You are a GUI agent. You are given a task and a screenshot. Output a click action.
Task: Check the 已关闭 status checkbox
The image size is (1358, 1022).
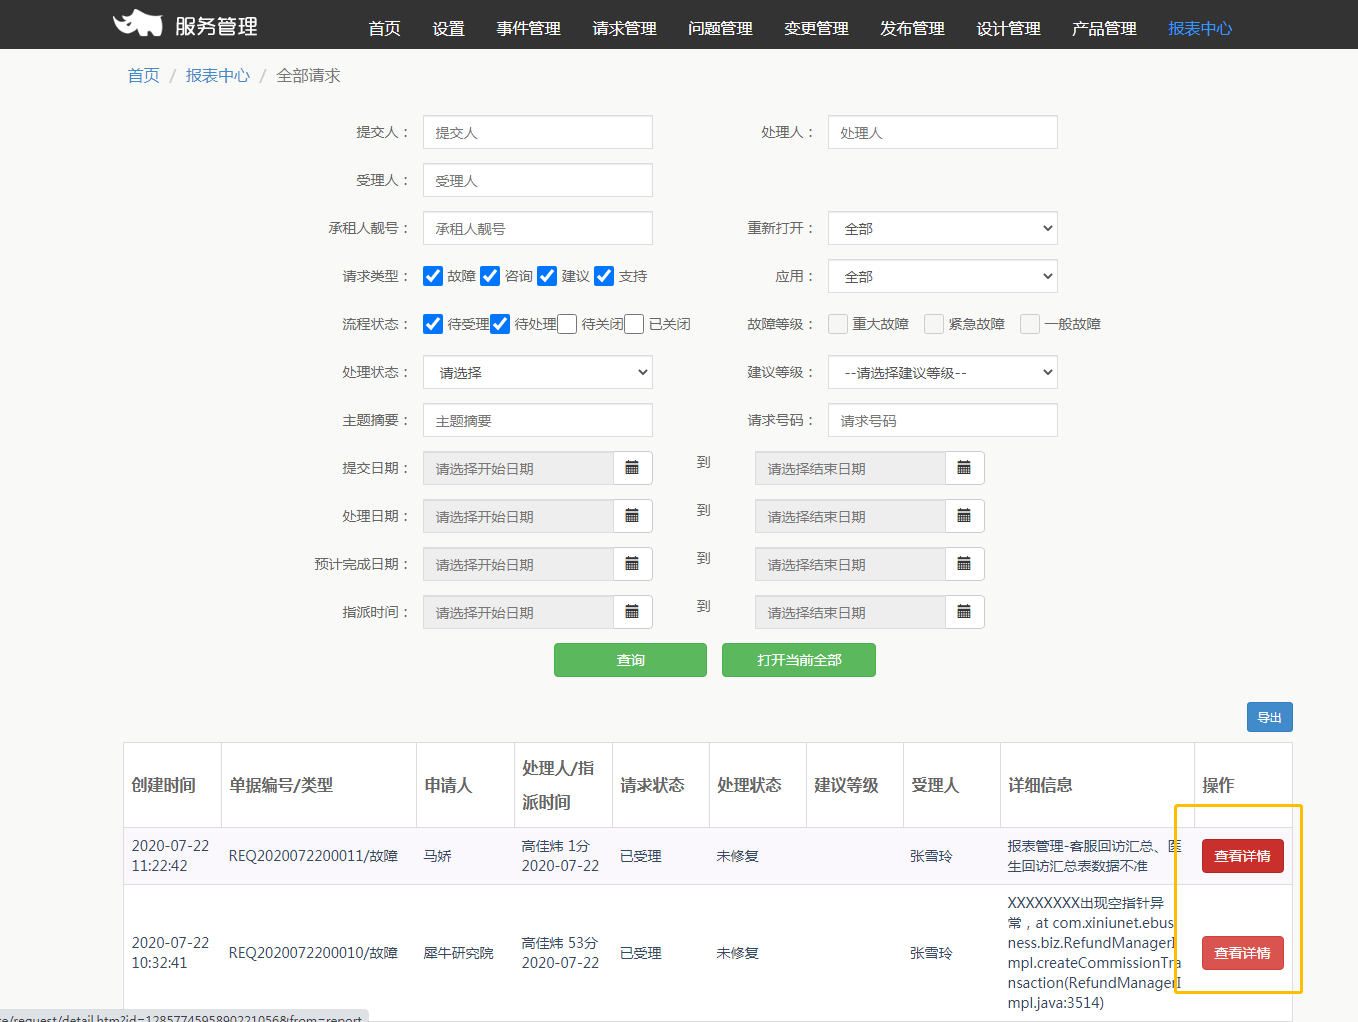click(634, 324)
